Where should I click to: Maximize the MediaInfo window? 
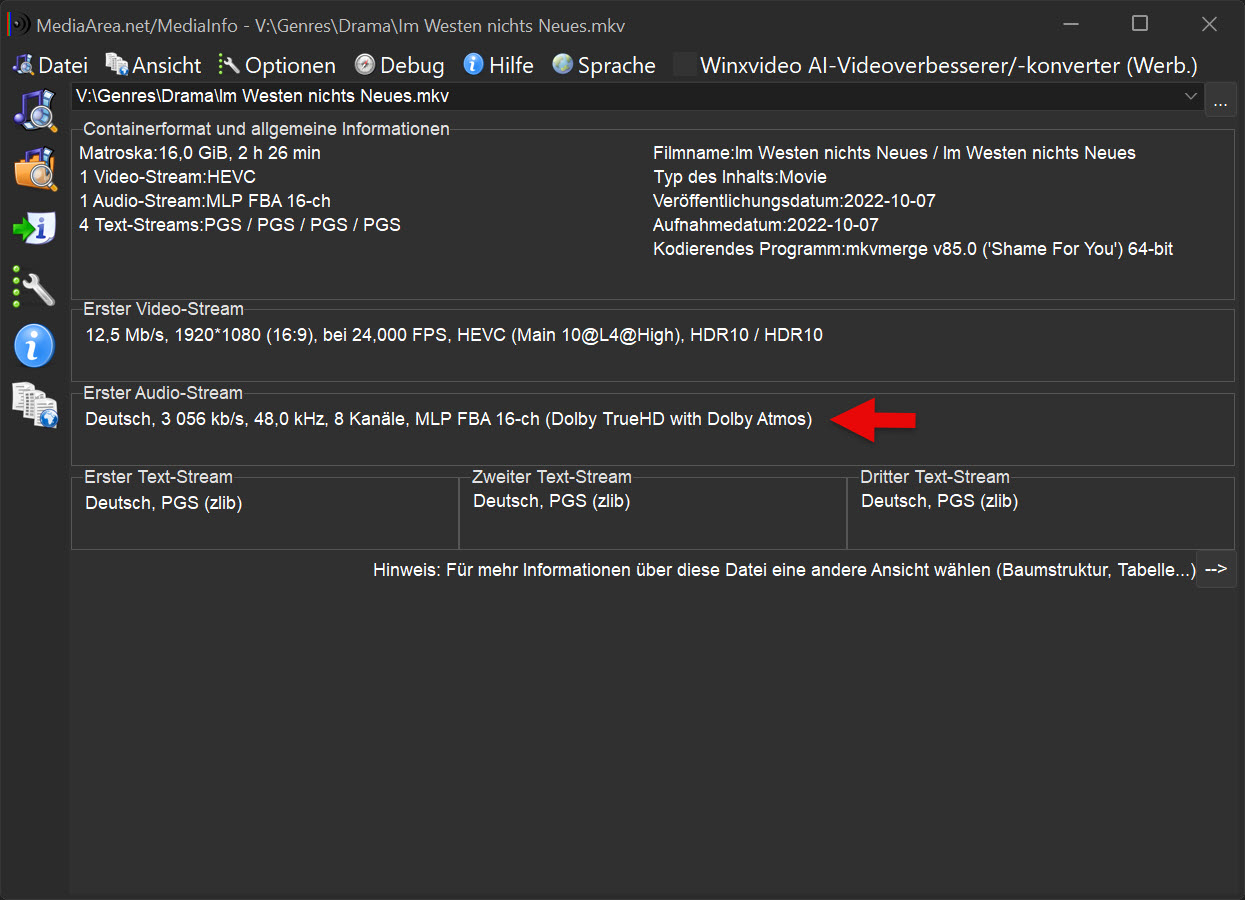[x=1140, y=24]
